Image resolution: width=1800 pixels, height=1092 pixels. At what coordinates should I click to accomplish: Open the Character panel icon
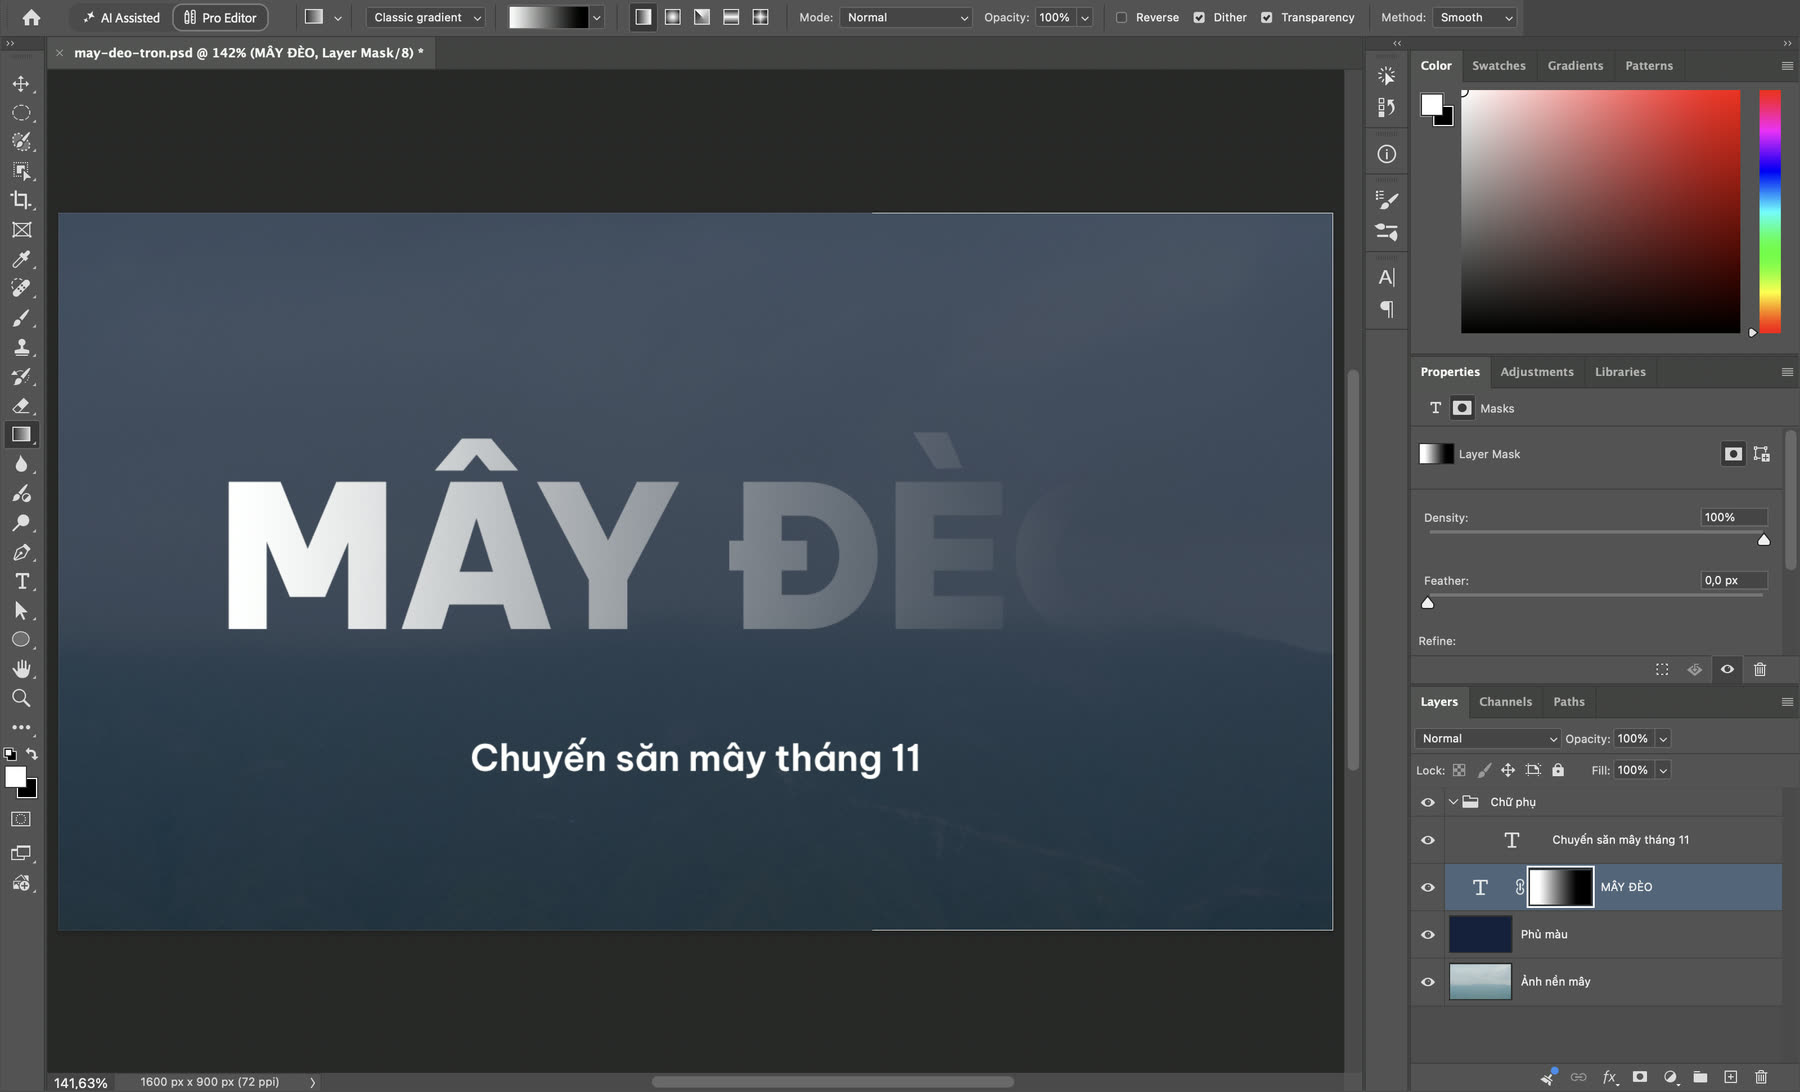point(1386,277)
